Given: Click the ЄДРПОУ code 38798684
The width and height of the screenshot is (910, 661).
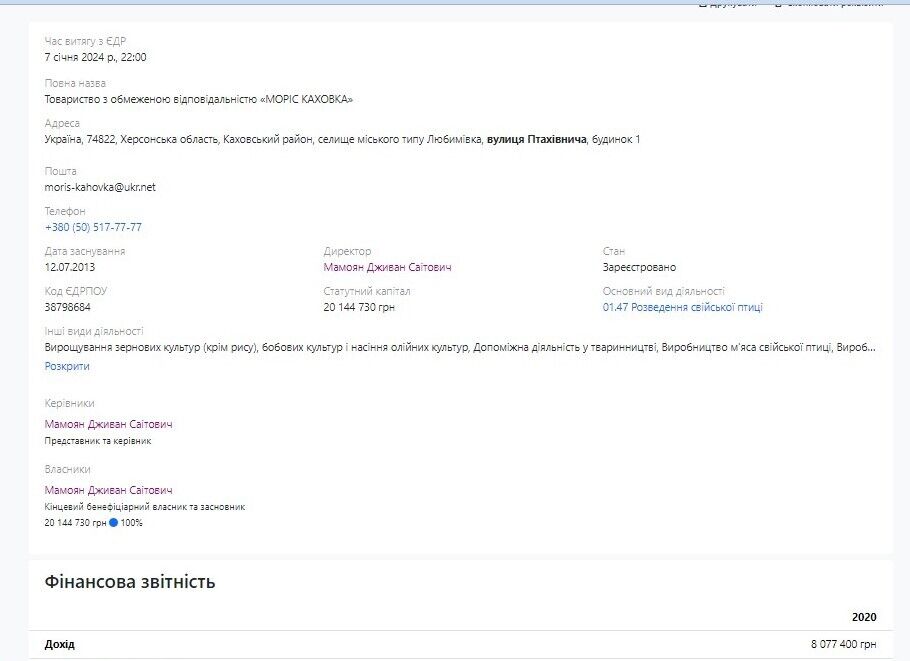Looking at the screenshot, I should [x=67, y=308].
